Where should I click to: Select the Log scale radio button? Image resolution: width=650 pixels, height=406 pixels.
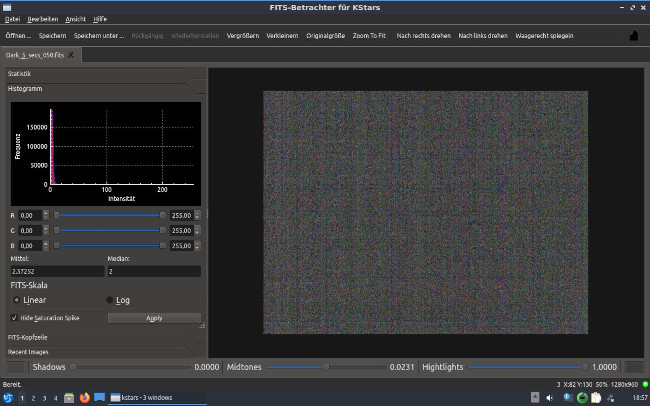click(110, 299)
